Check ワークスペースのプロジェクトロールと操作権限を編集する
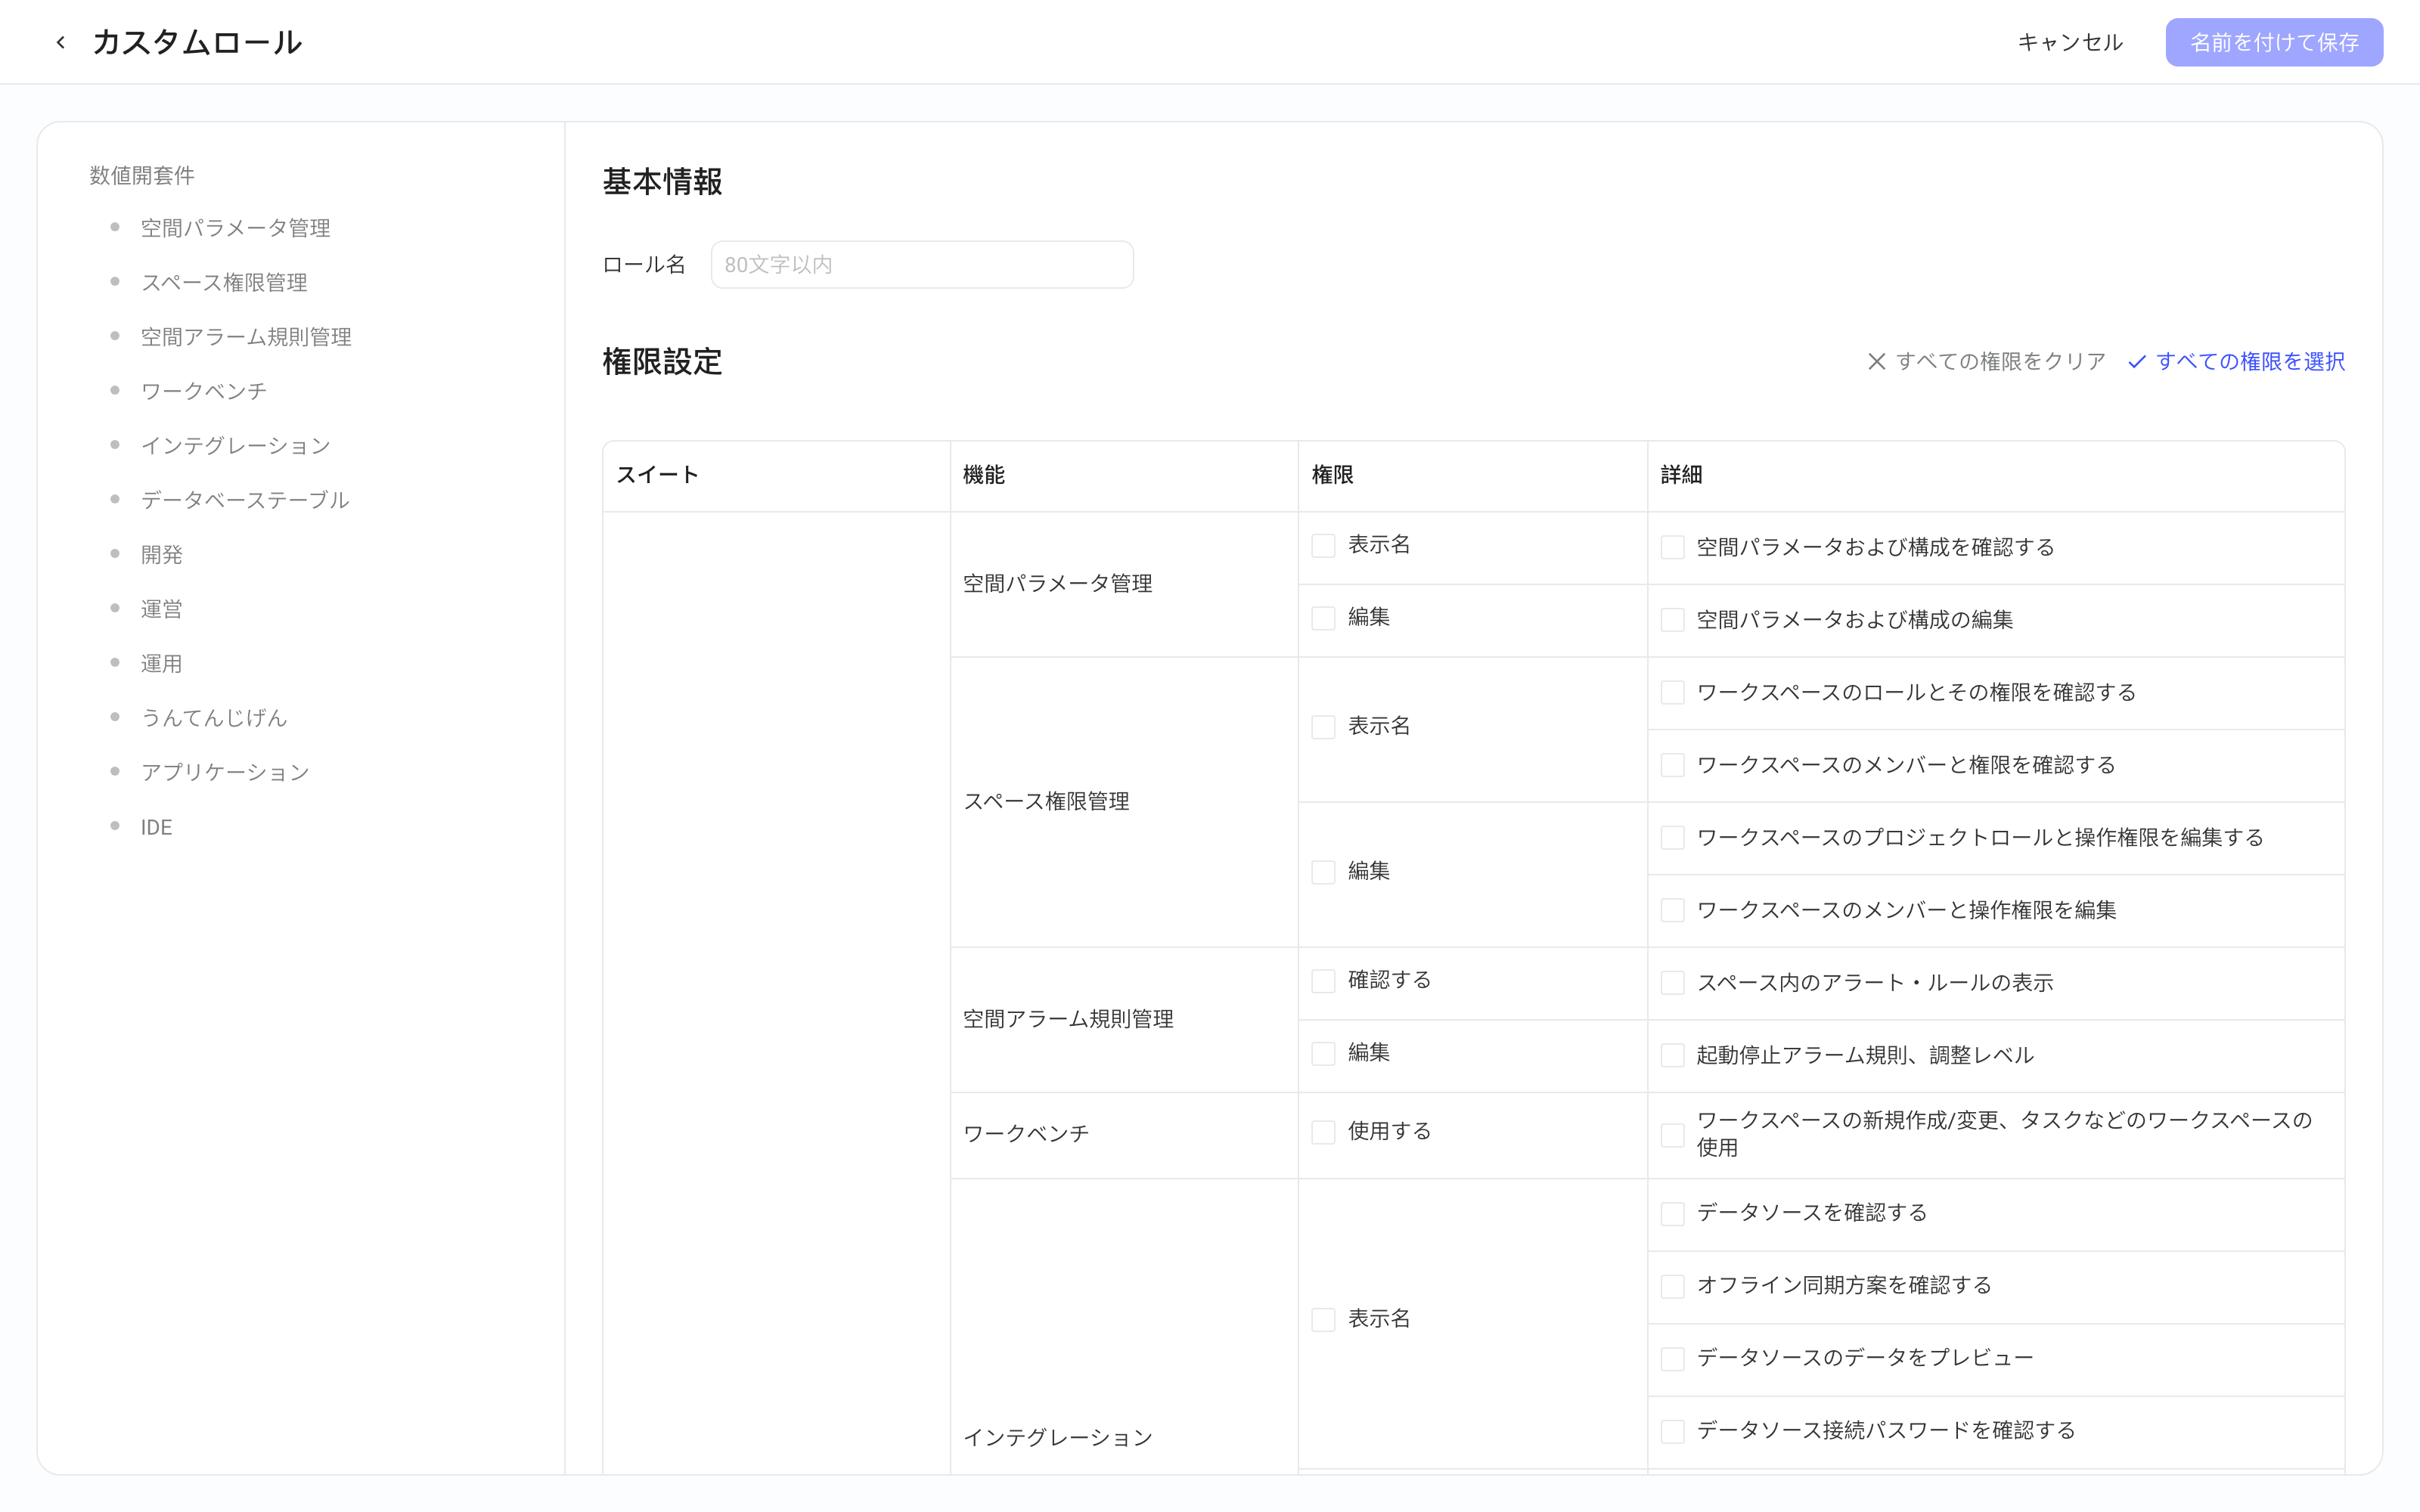Image resolution: width=2420 pixels, height=1512 pixels. pyautogui.click(x=1672, y=838)
